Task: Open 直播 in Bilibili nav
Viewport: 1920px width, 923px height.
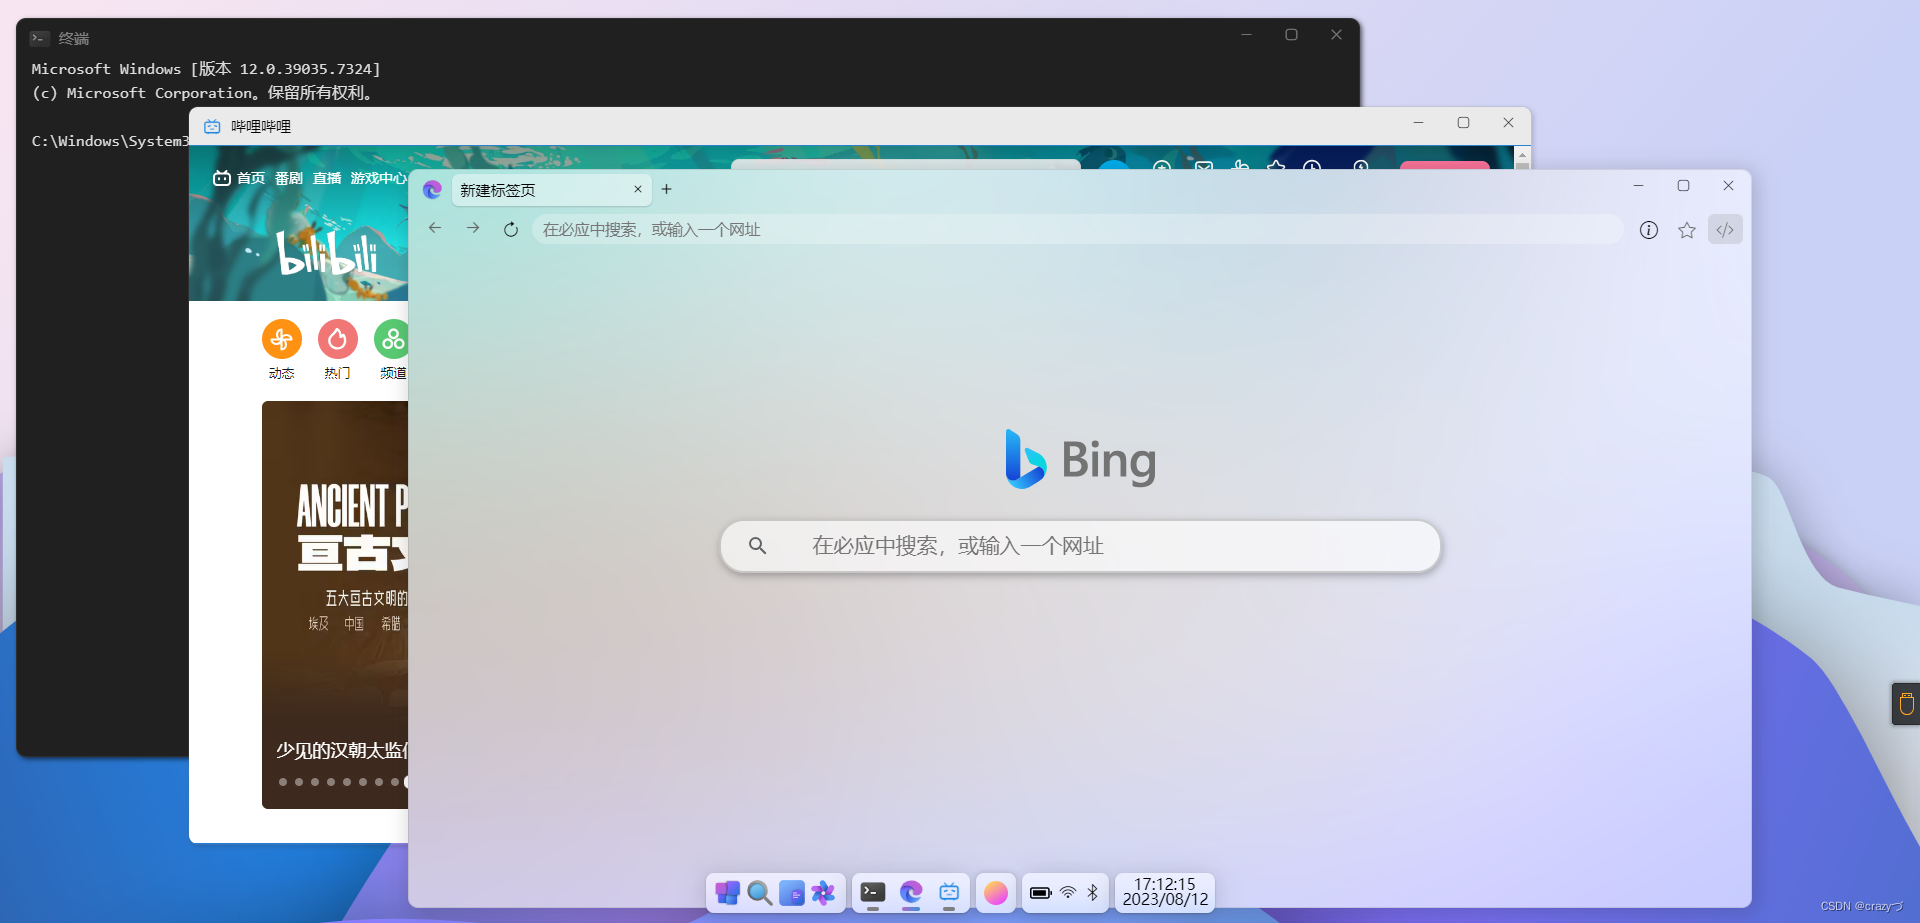Action: click(x=327, y=178)
